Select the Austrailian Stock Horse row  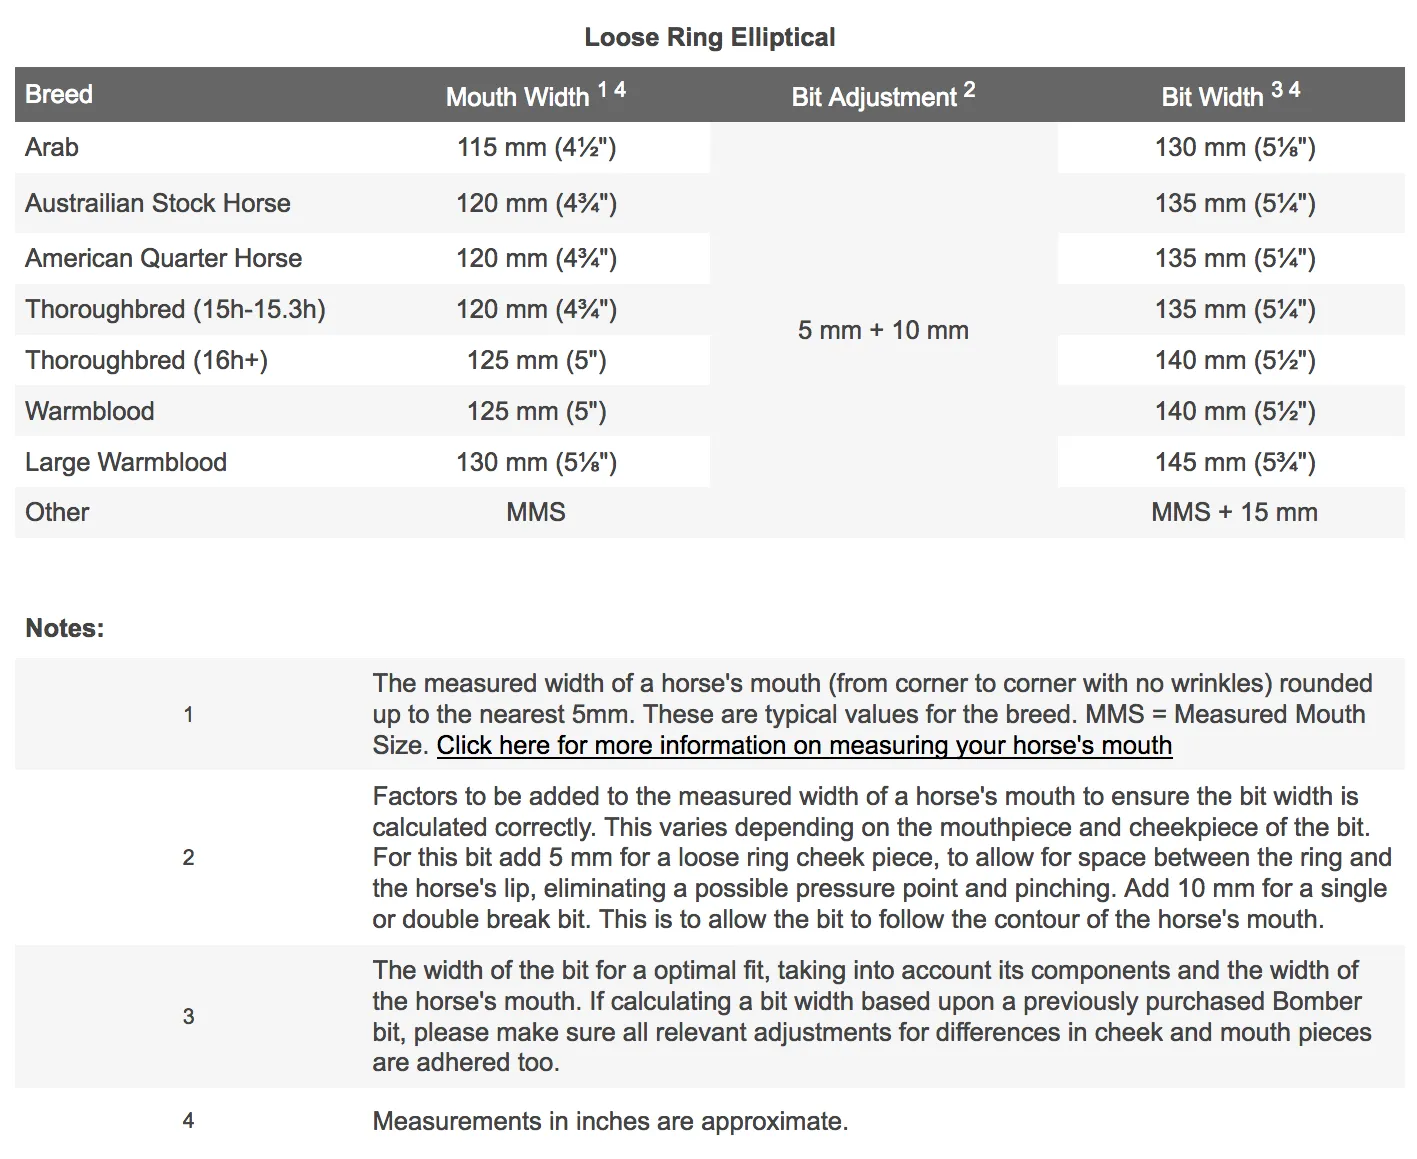pyautogui.click(x=709, y=204)
